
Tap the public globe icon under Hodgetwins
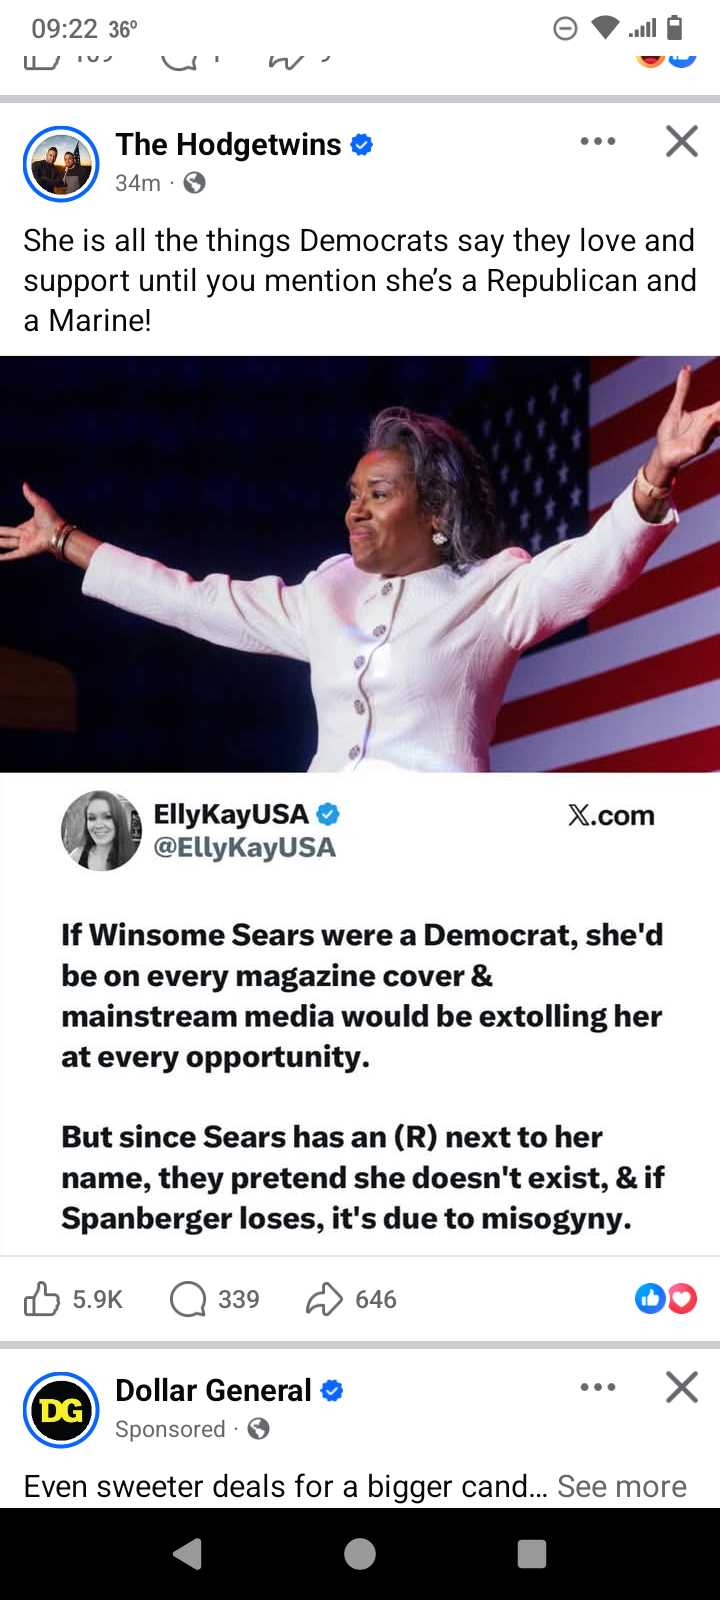tap(195, 182)
